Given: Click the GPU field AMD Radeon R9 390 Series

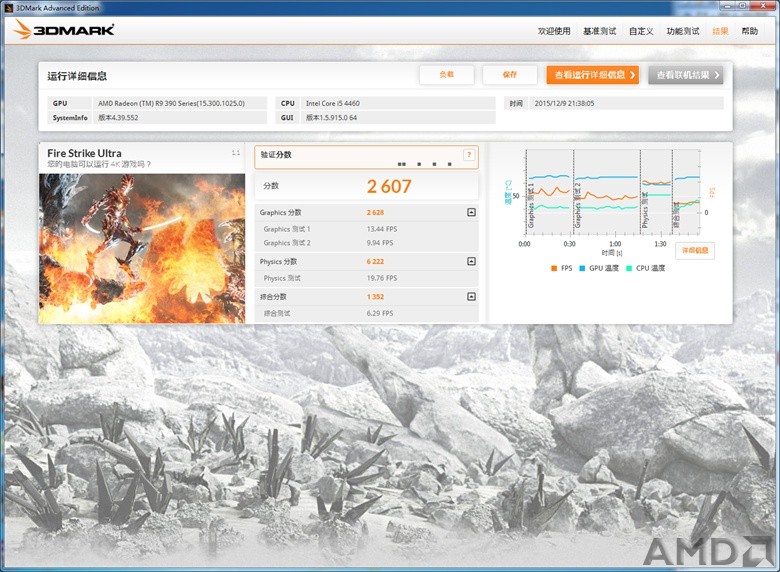Looking at the screenshot, I should (x=180, y=103).
